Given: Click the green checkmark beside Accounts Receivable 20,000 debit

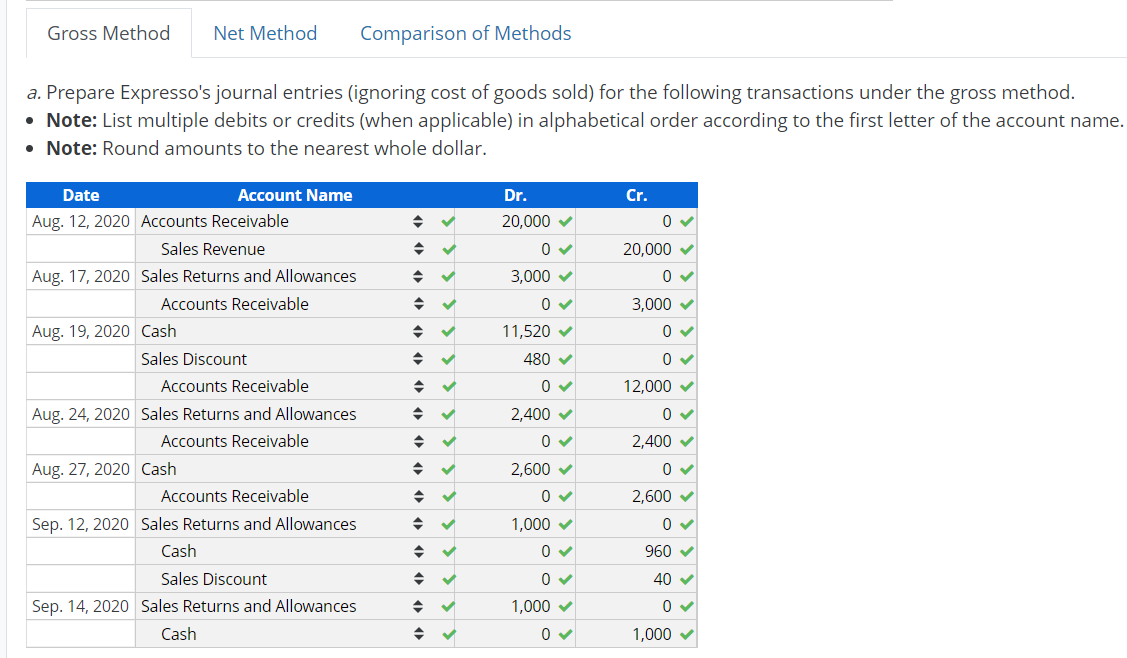Looking at the screenshot, I should pyautogui.click(x=567, y=221).
